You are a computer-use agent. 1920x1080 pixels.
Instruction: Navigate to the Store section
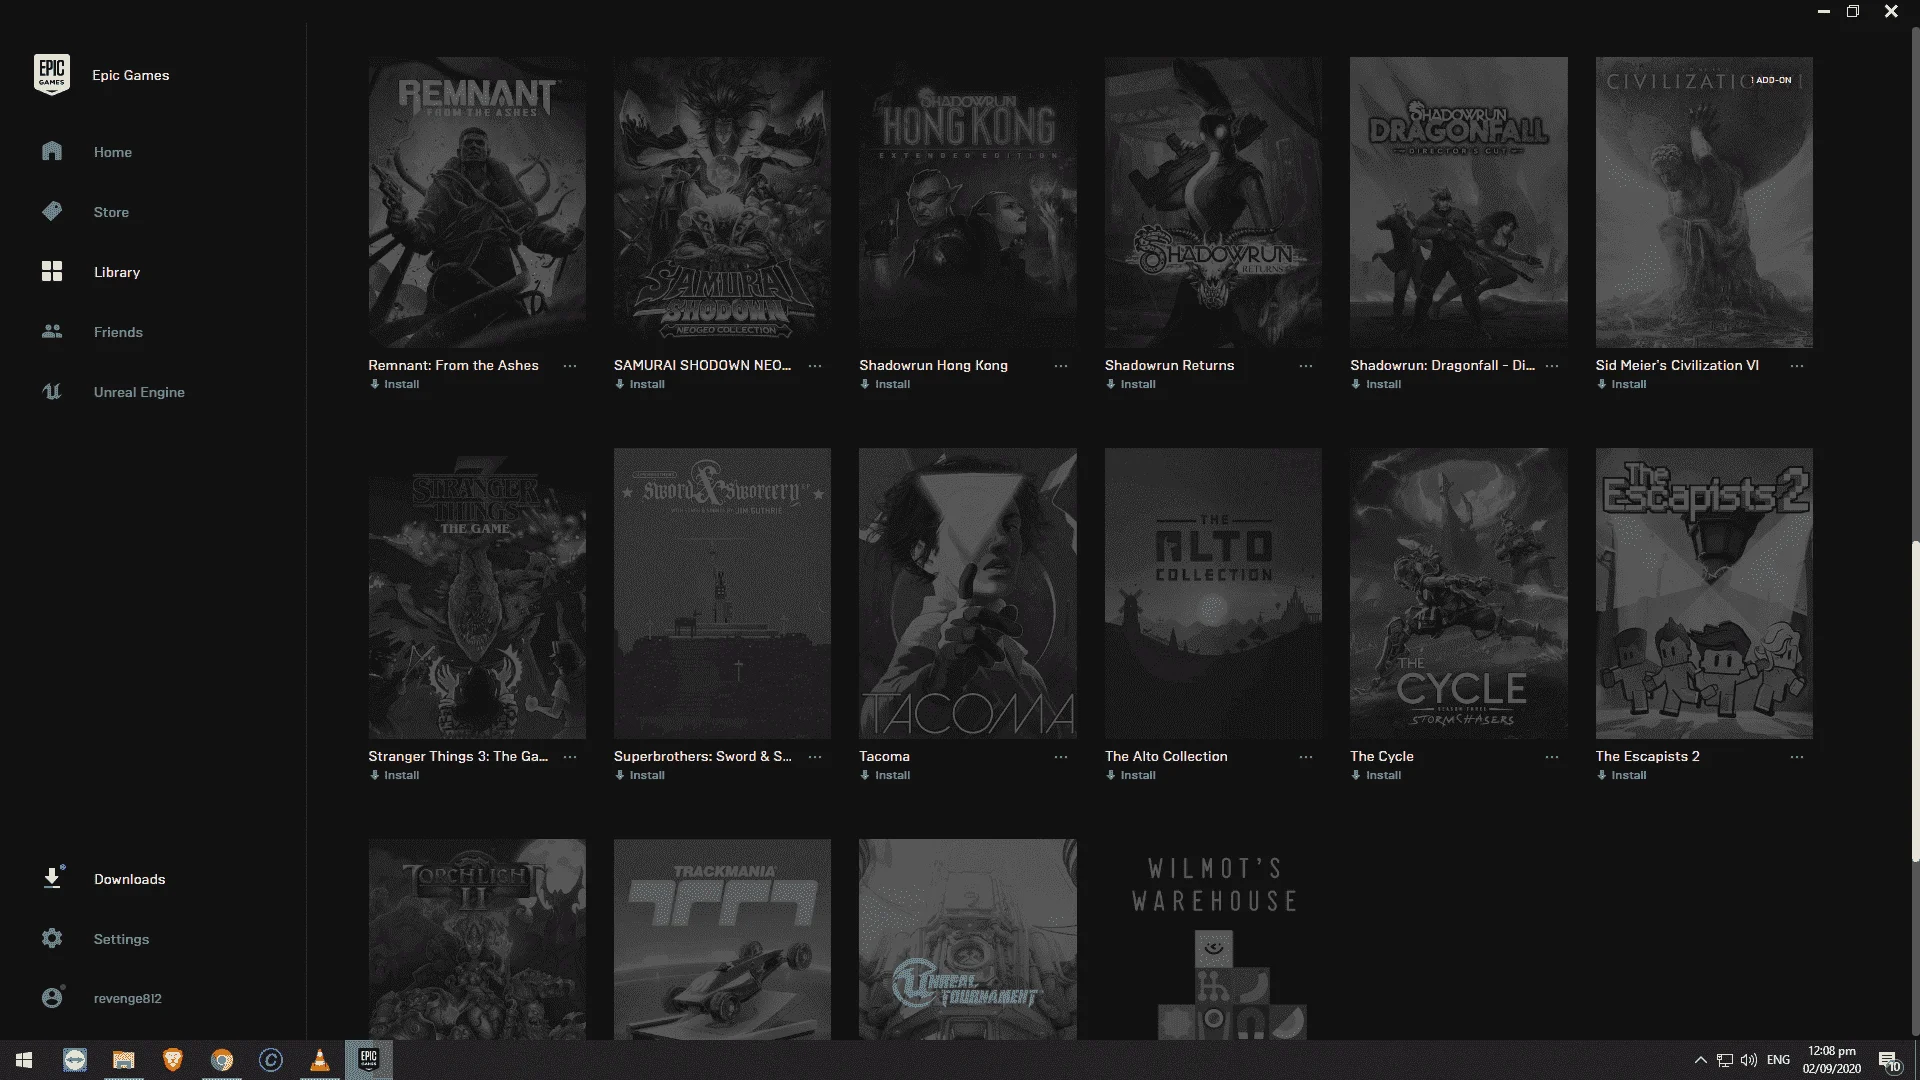111,212
